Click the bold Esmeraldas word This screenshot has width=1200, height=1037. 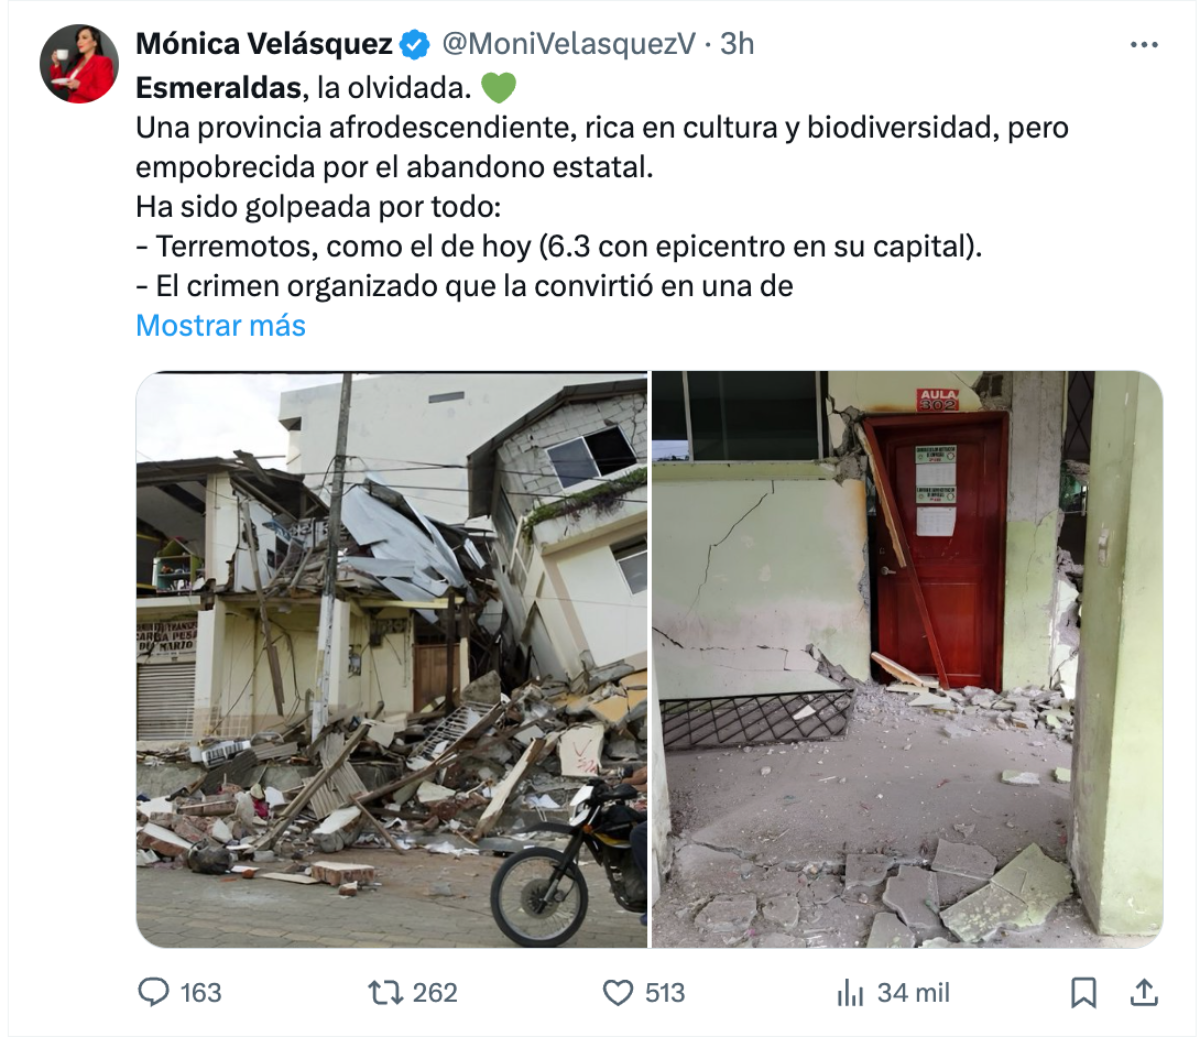point(219,88)
